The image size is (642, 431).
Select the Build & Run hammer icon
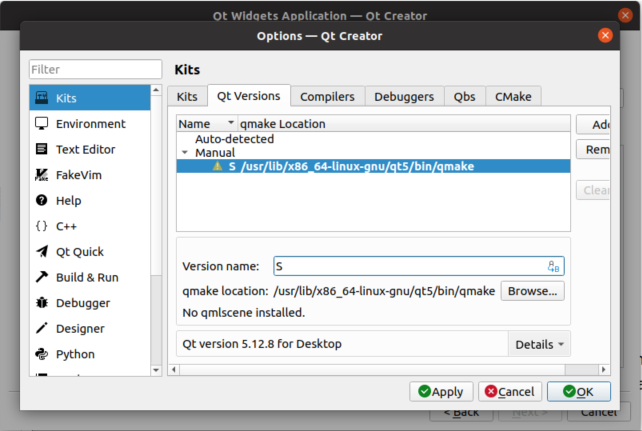coord(41,277)
